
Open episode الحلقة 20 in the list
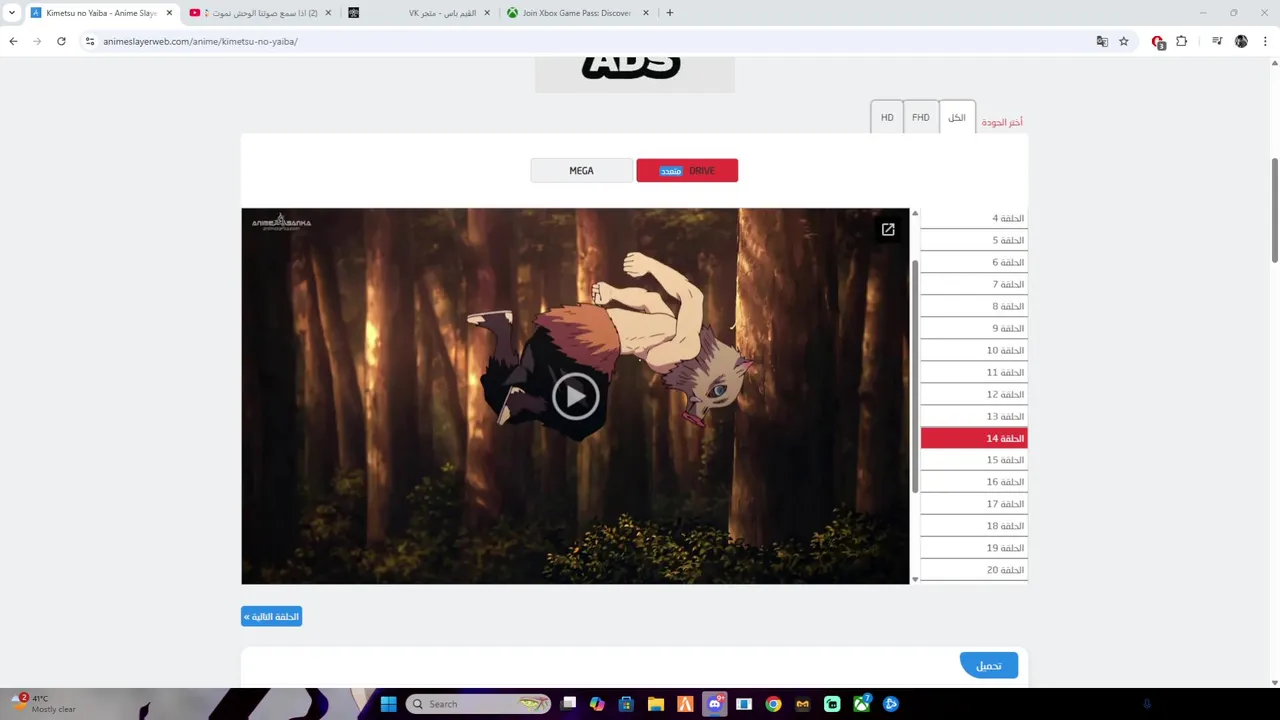[x=974, y=570]
